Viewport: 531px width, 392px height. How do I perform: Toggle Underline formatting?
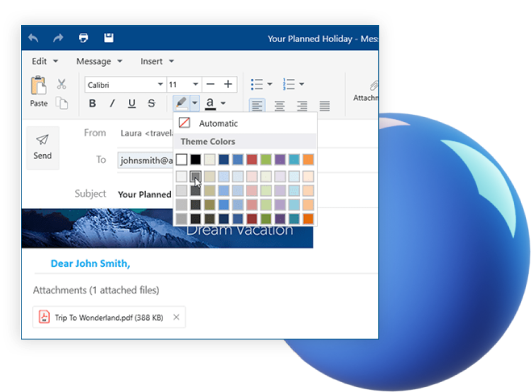point(132,103)
